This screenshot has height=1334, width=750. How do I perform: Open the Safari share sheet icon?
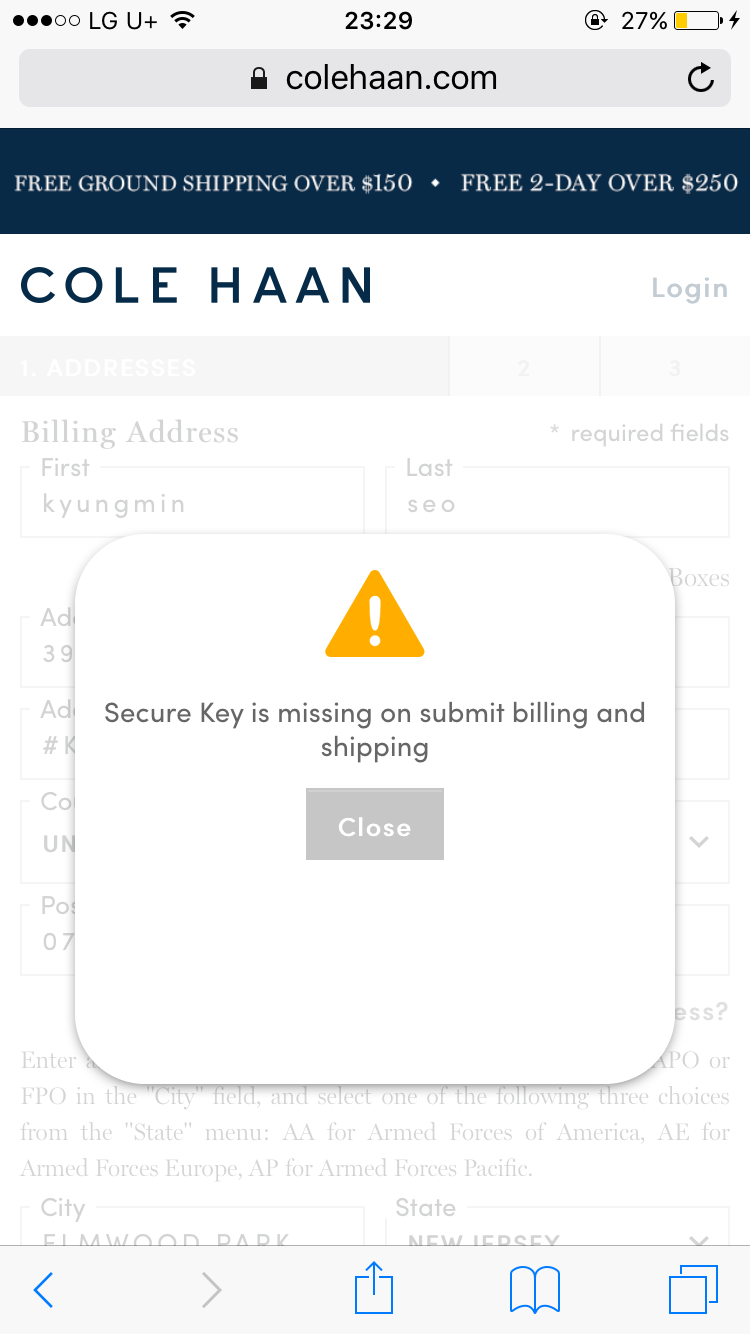click(375, 1288)
